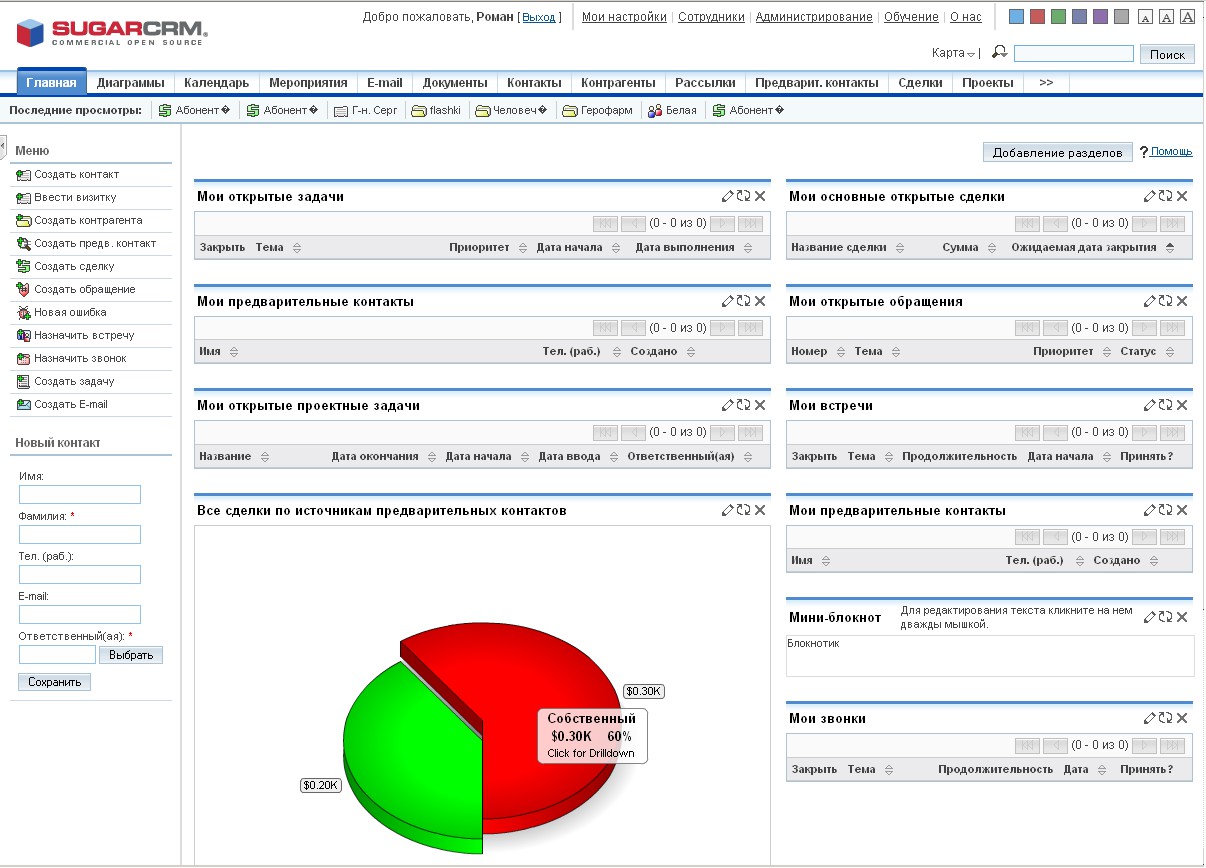1206x868 pixels.
Task: Edit the Мини-блокнот panel
Action: click(x=1149, y=617)
